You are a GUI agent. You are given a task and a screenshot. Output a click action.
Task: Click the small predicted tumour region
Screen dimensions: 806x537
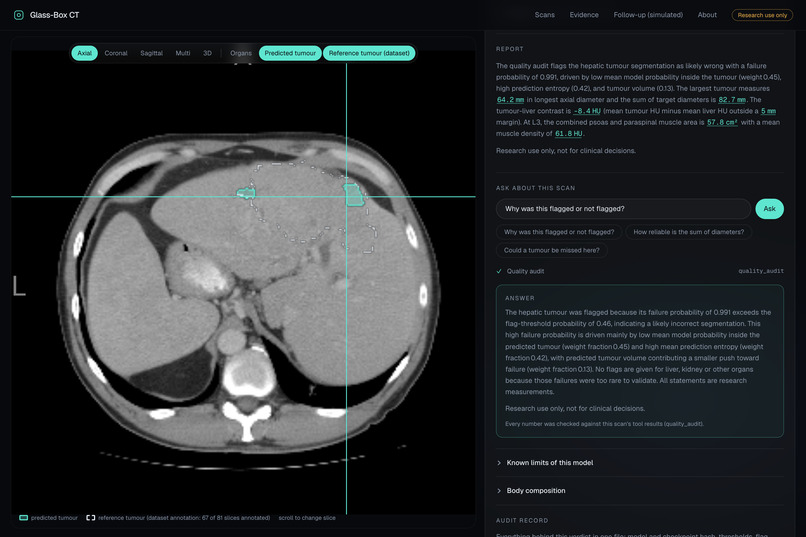(x=246, y=193)
